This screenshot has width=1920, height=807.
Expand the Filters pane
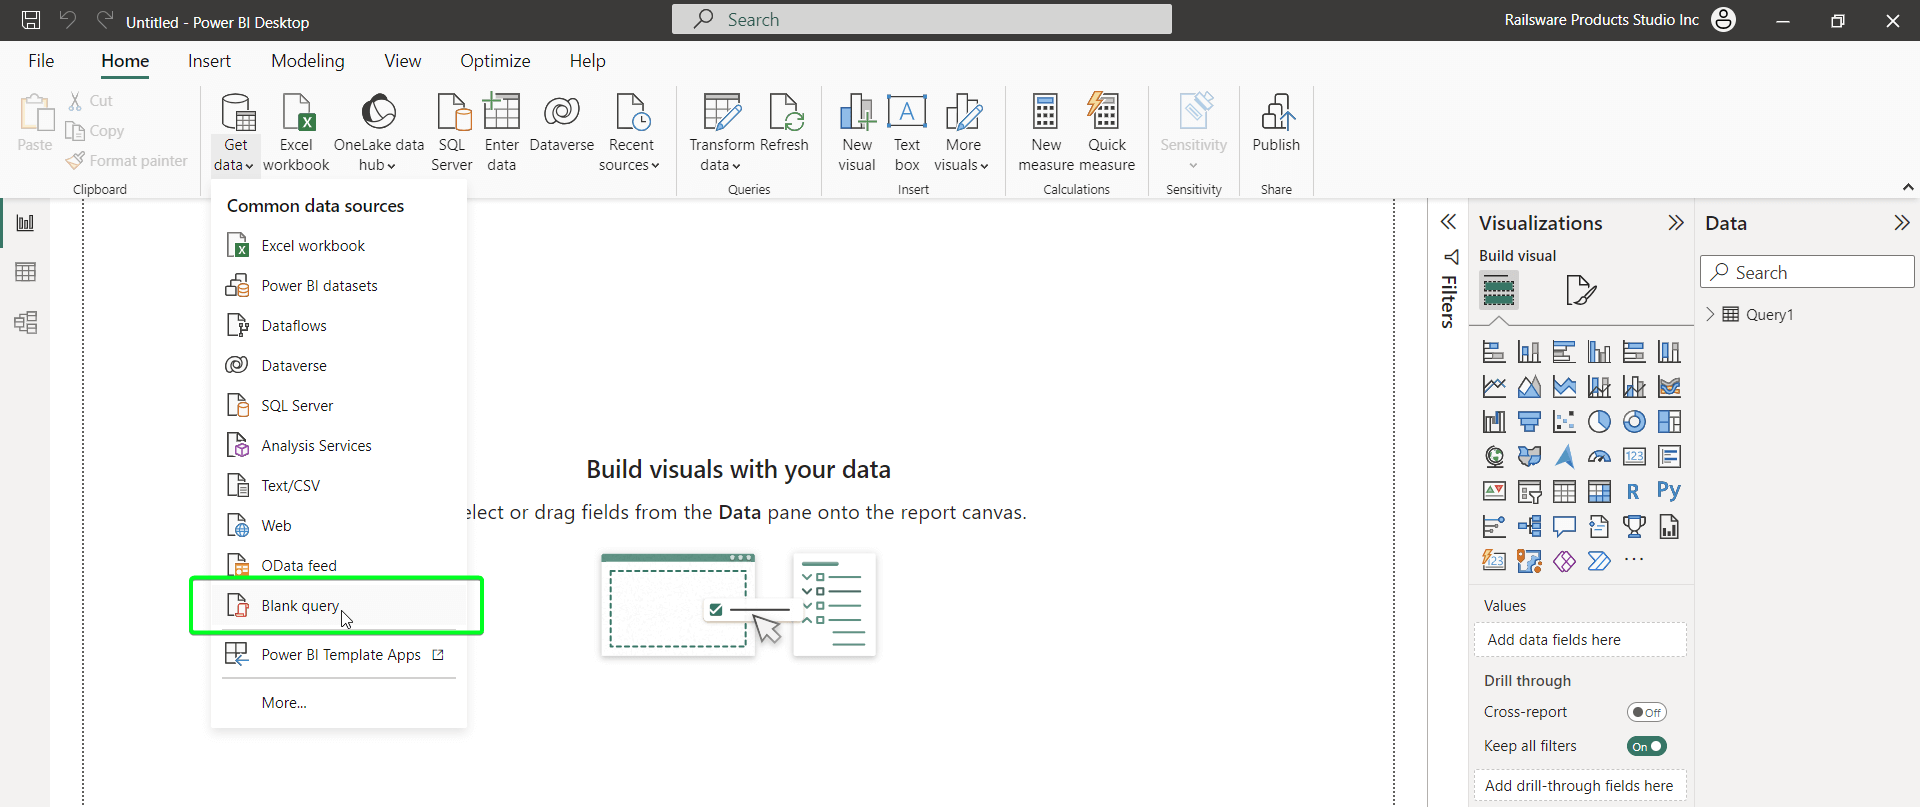(x=1448, y=222)
